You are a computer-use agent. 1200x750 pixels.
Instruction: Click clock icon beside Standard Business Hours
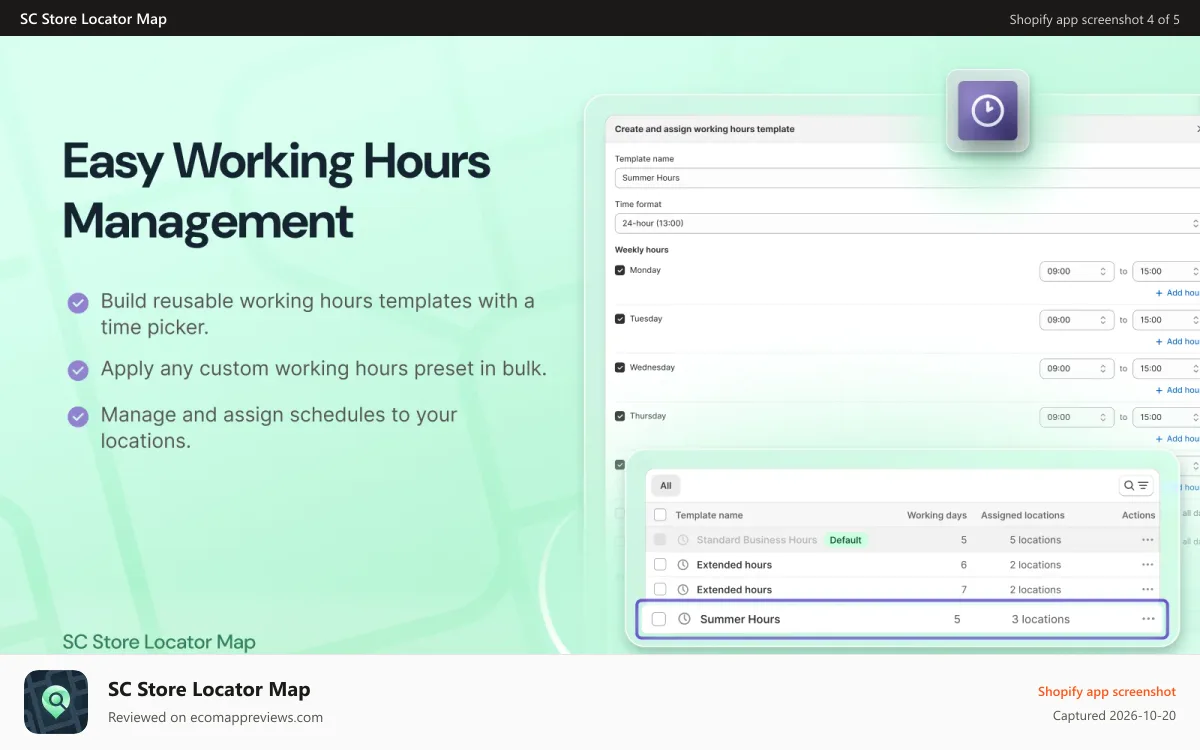pyautogui.click(x=683, y=540)
